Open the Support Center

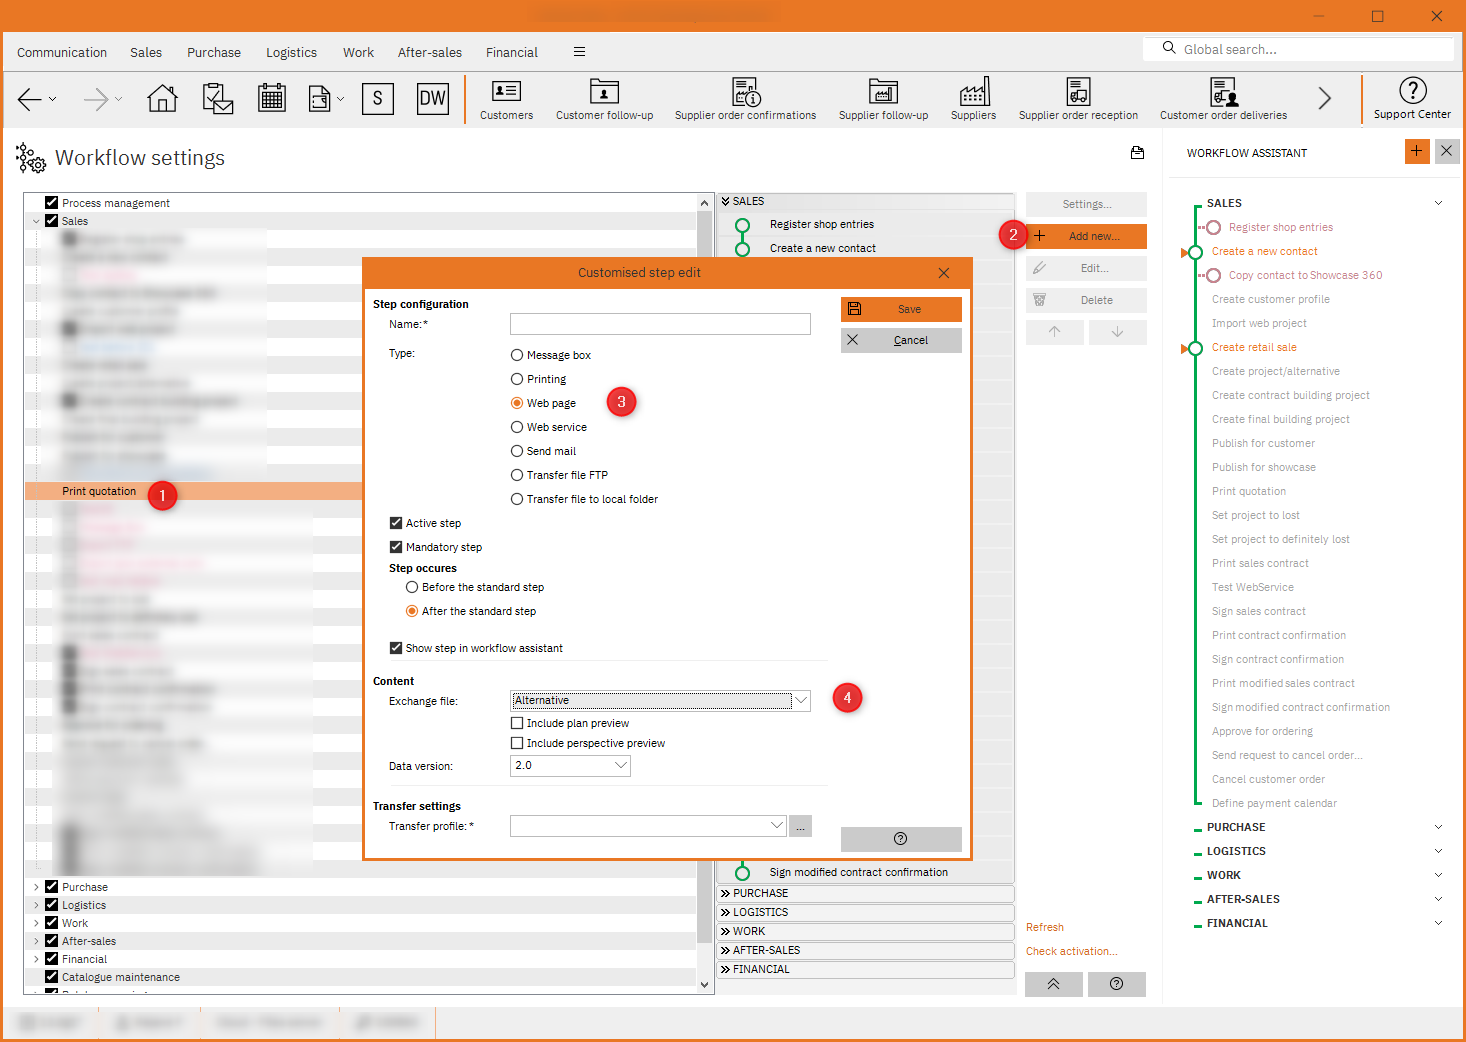pos(1411,98)
